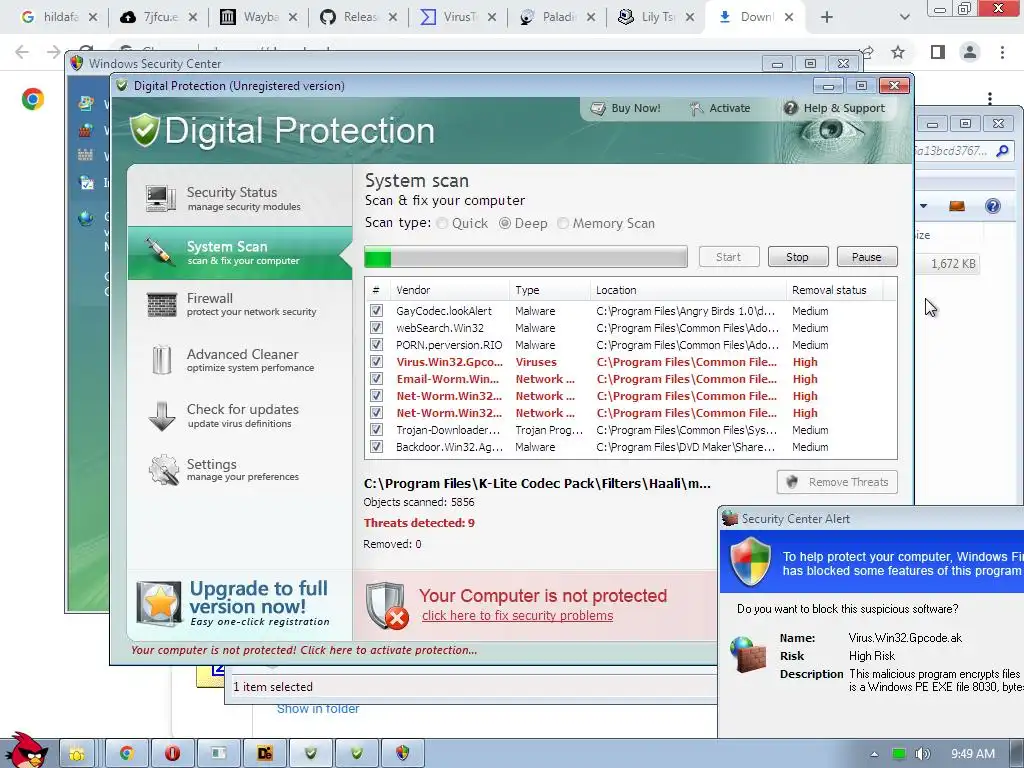This screenshot has height=768, width=1024.
Task: Click the scan progress bar
Action: tap(526, 257)
